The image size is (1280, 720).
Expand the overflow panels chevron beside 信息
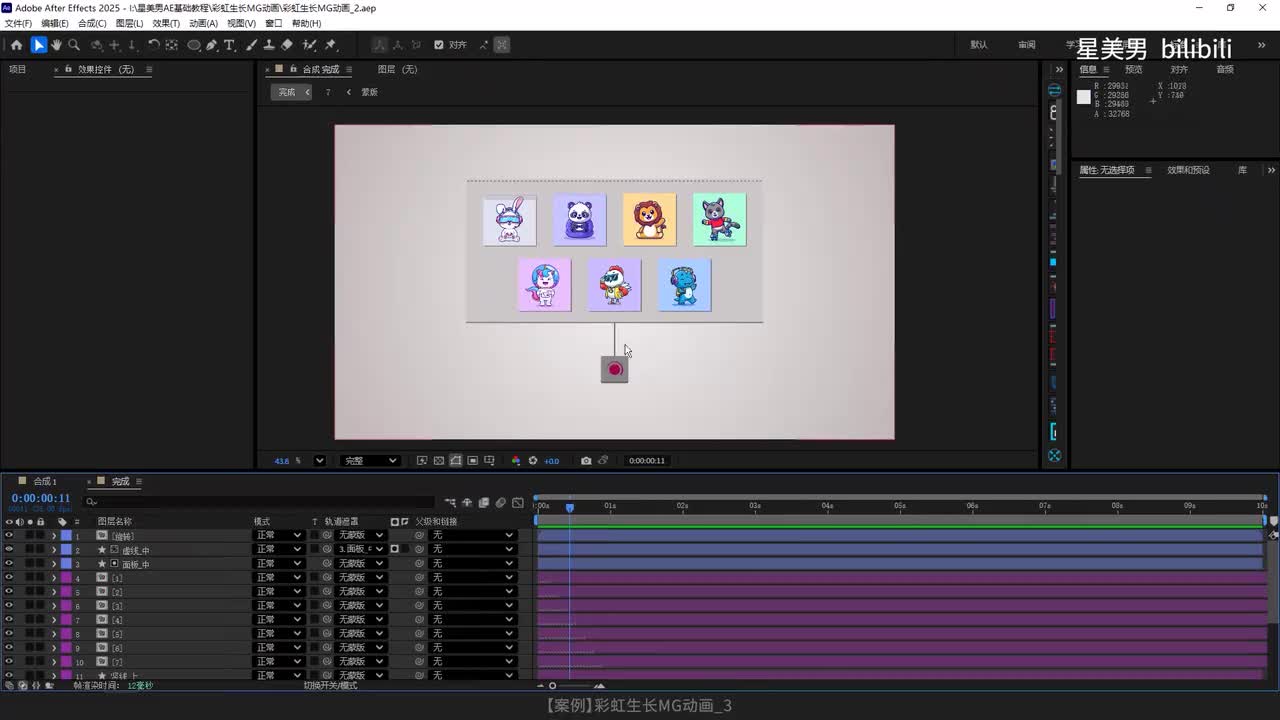pyautogui.click(x=1059, y=70)
